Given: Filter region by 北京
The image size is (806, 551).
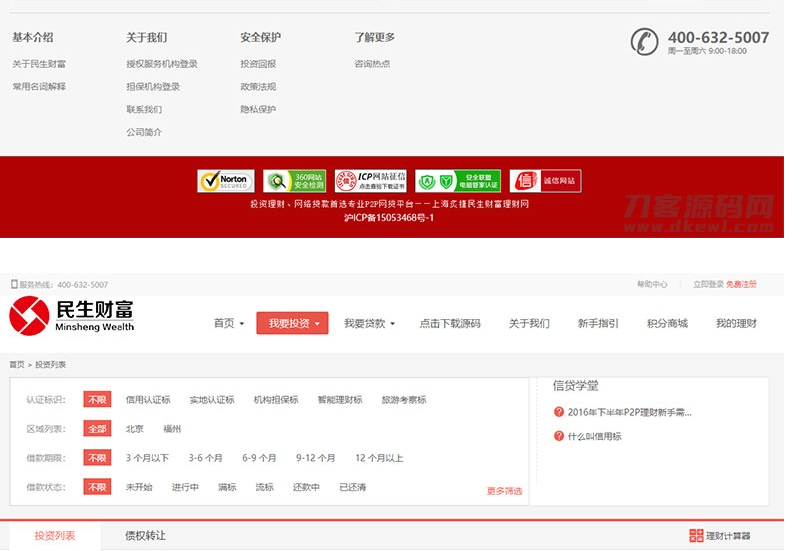Looking at the screenshot, I should click(135, 429).
